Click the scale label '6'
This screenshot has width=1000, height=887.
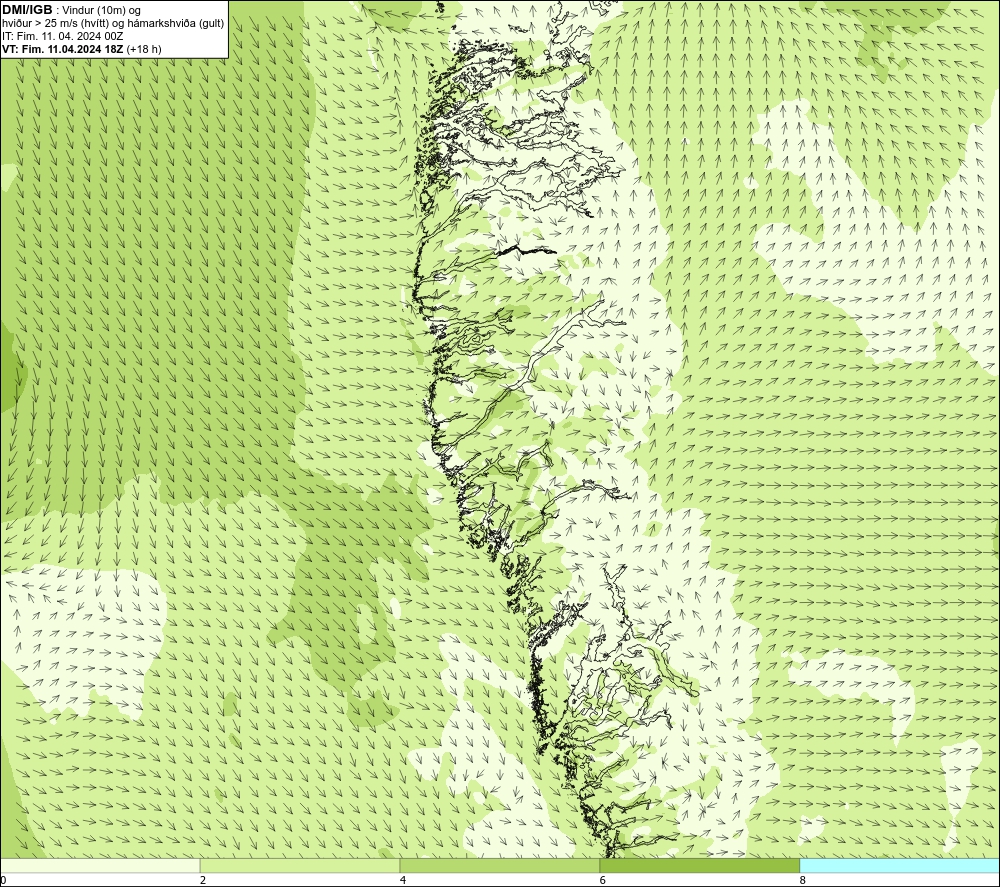[603, 880]
